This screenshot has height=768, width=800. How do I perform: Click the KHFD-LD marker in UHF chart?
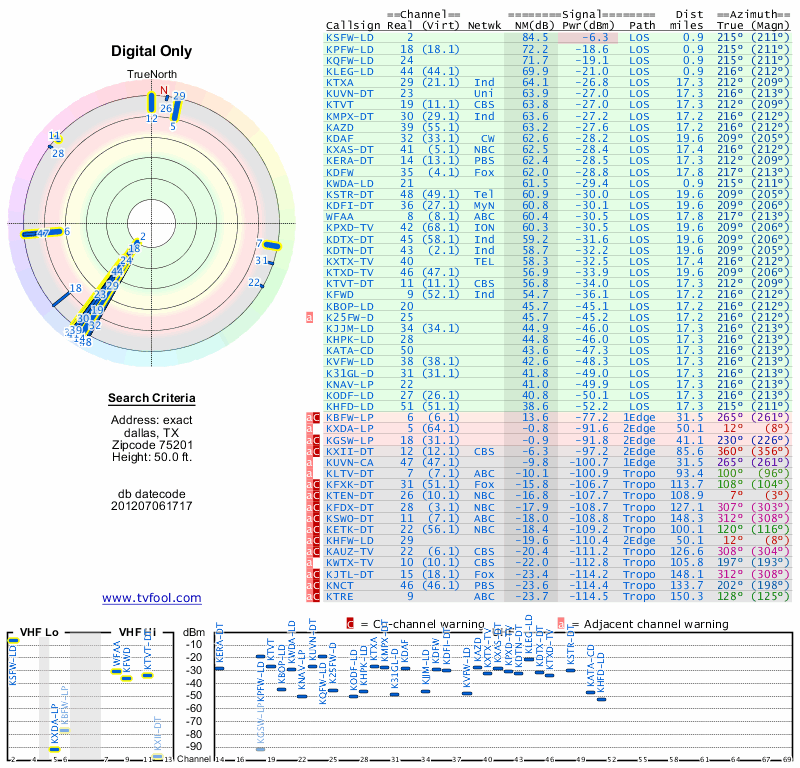pos(602,699)
